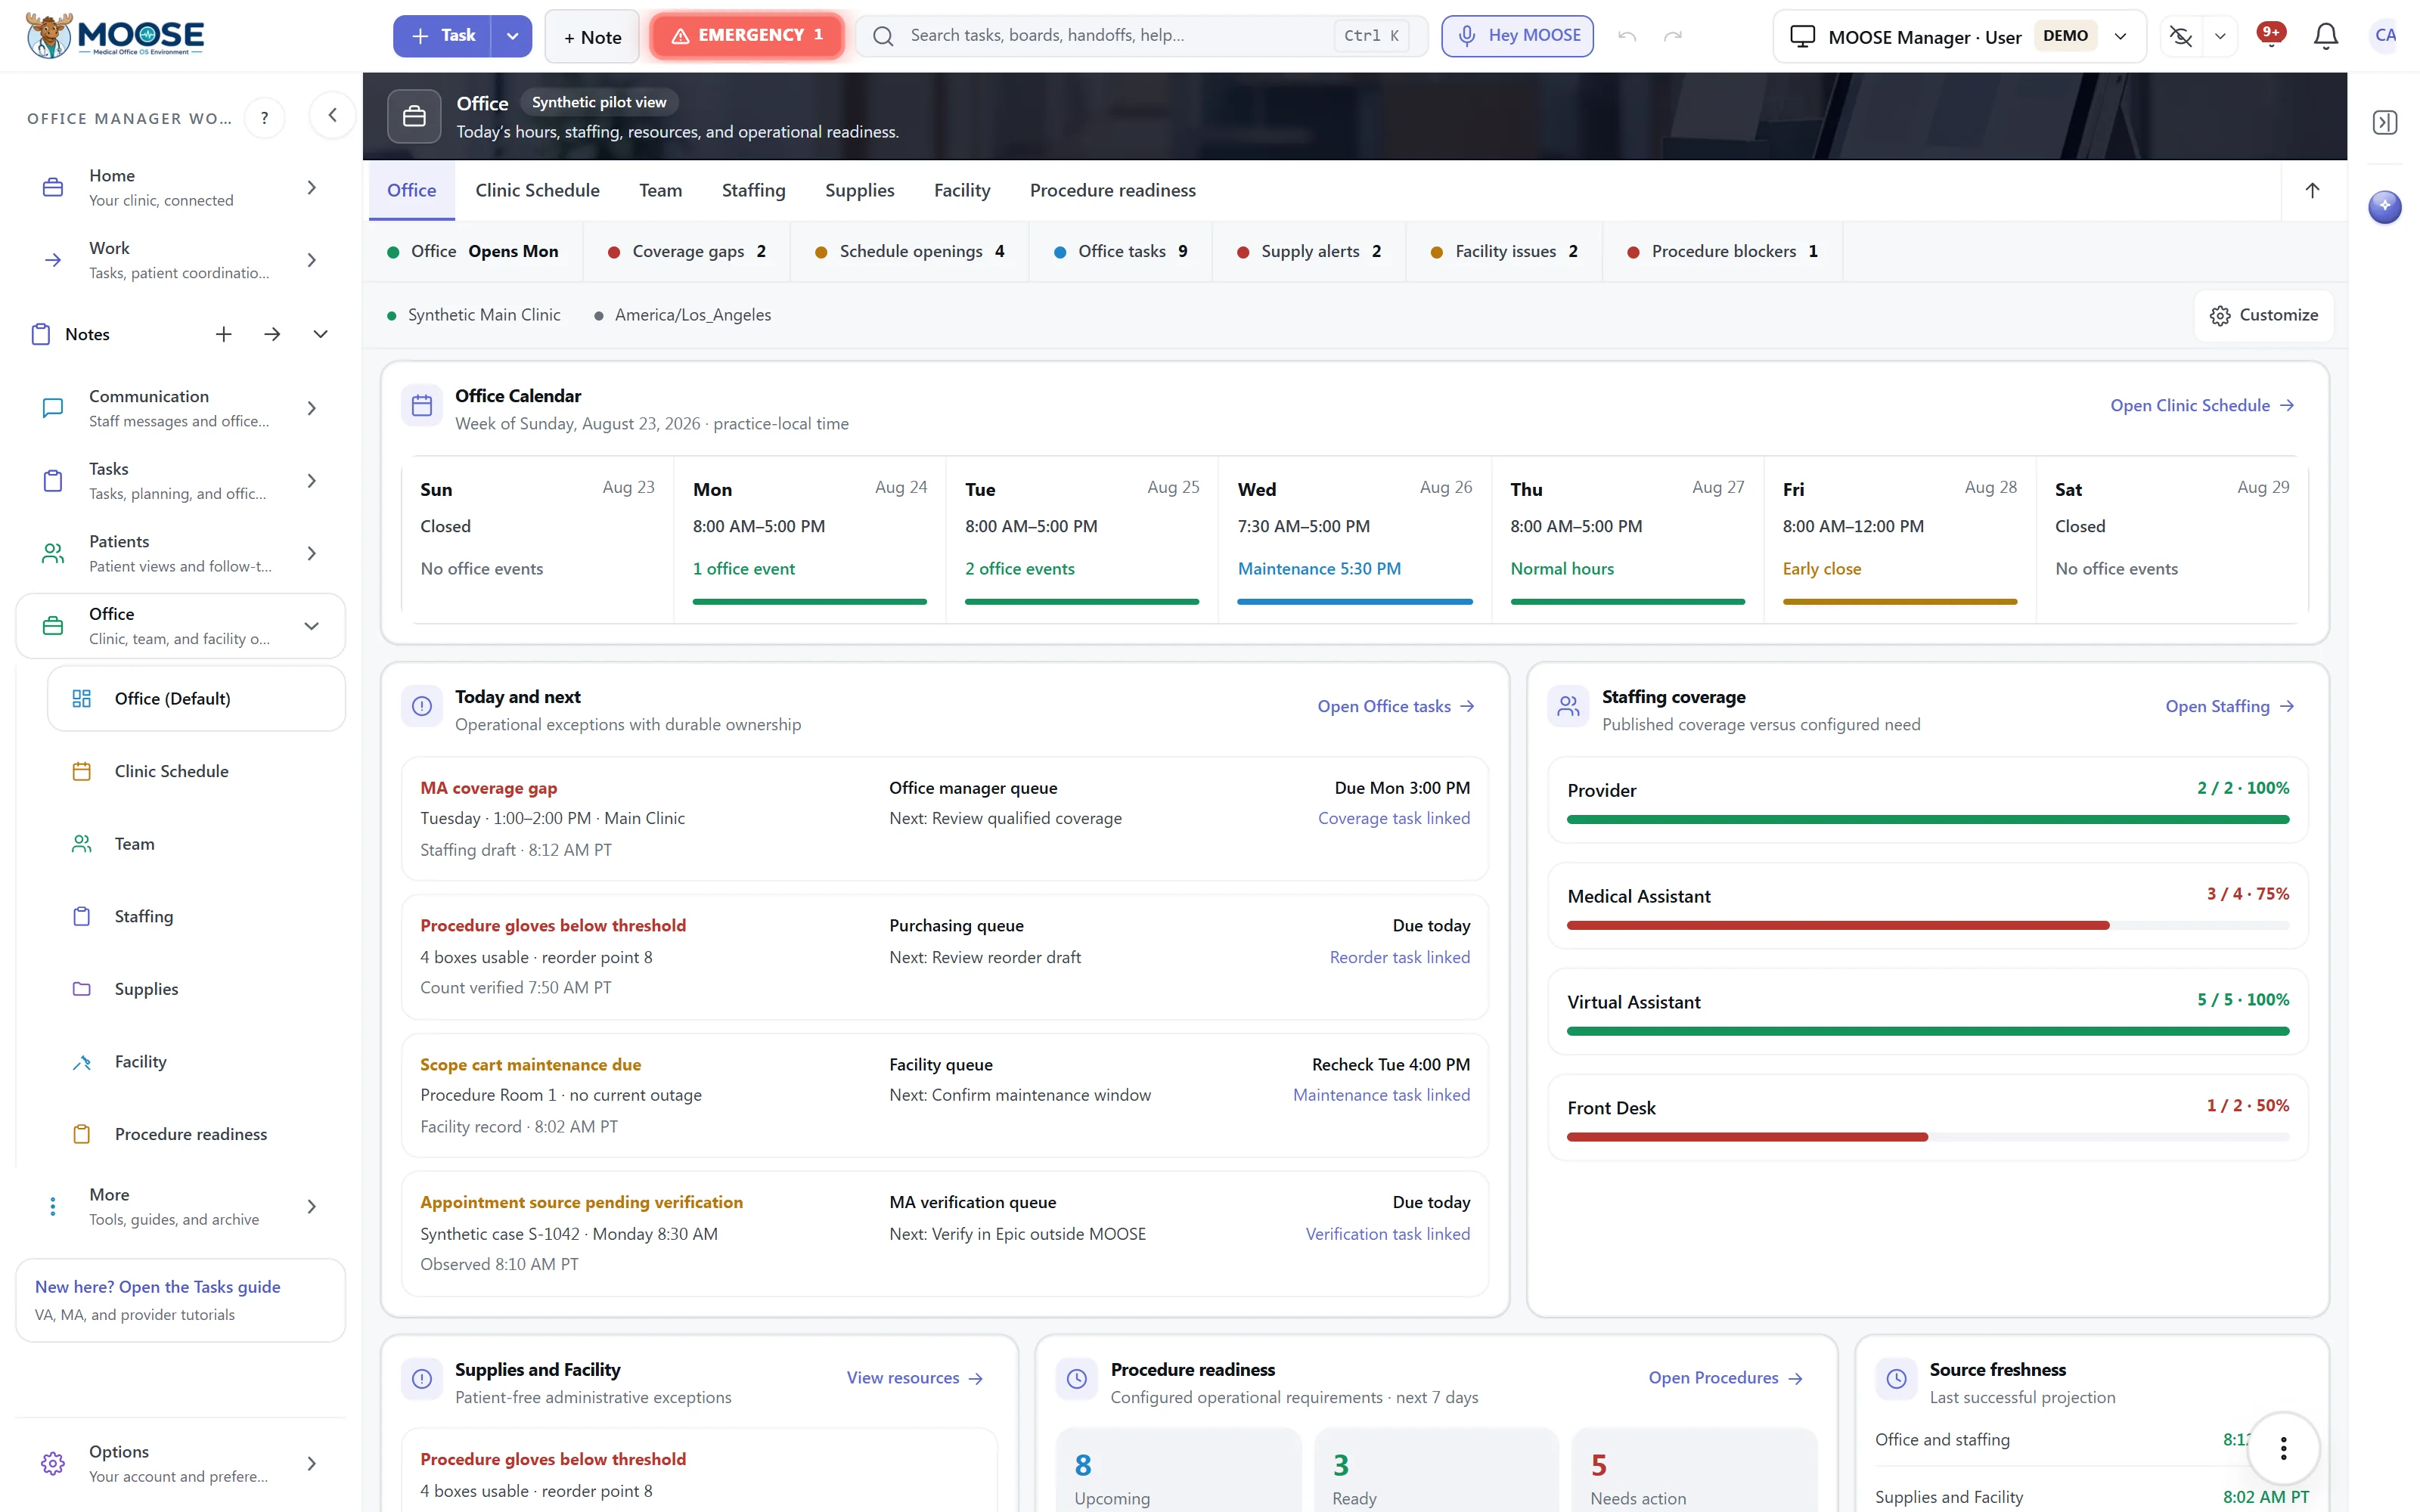The width and height of the screenshot is (2420, 1512).
Task: Click the + Note button
Action: (x=592, y=37)
